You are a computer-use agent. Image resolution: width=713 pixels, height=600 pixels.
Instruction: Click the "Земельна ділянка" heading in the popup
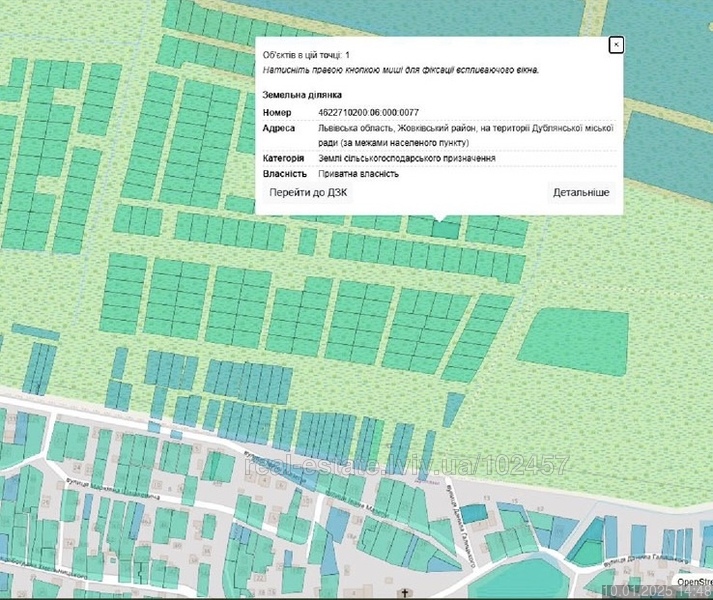tap(302, 95)
